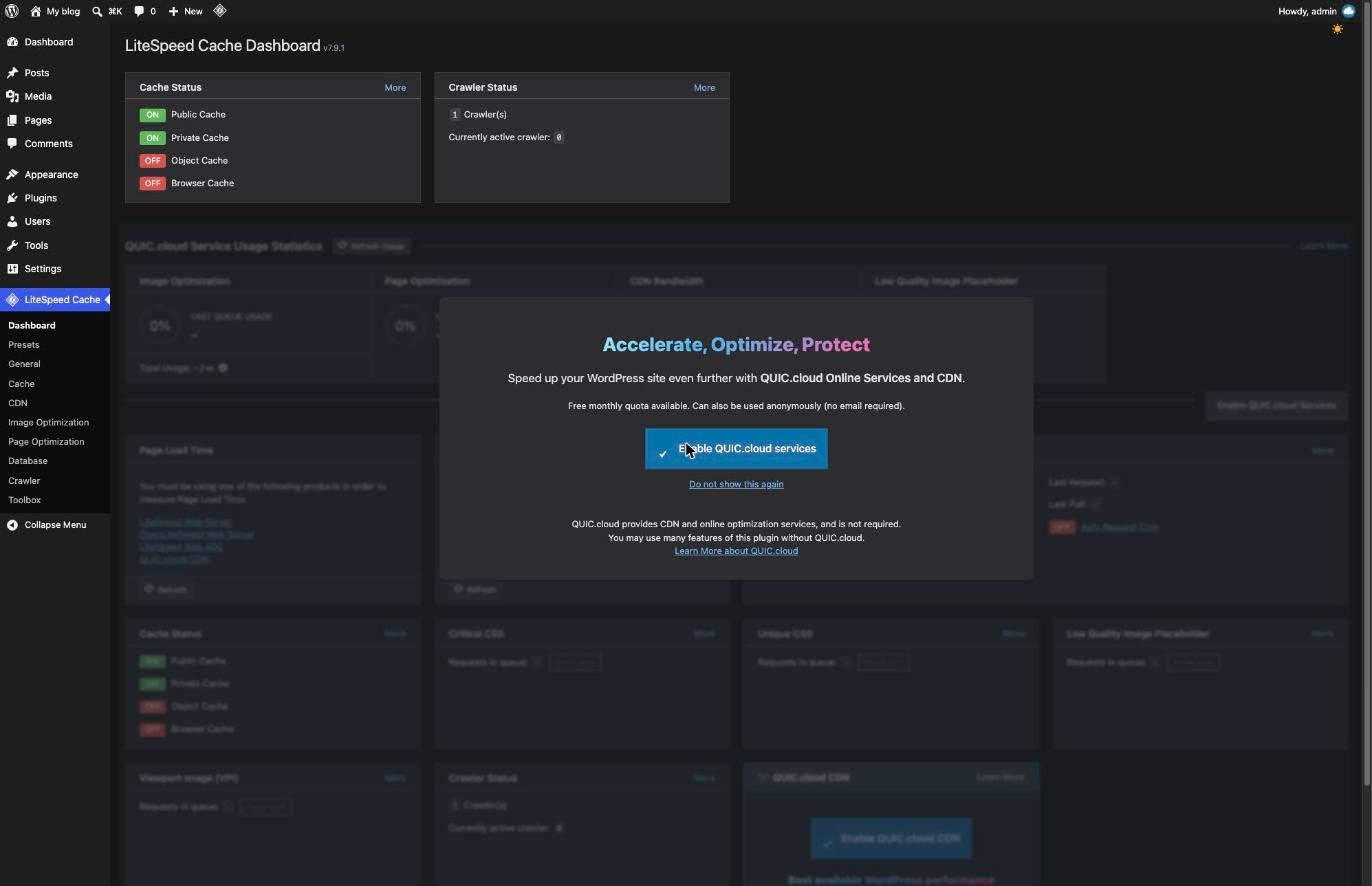Click the Pages icon in sidebar

click(12, 120)
